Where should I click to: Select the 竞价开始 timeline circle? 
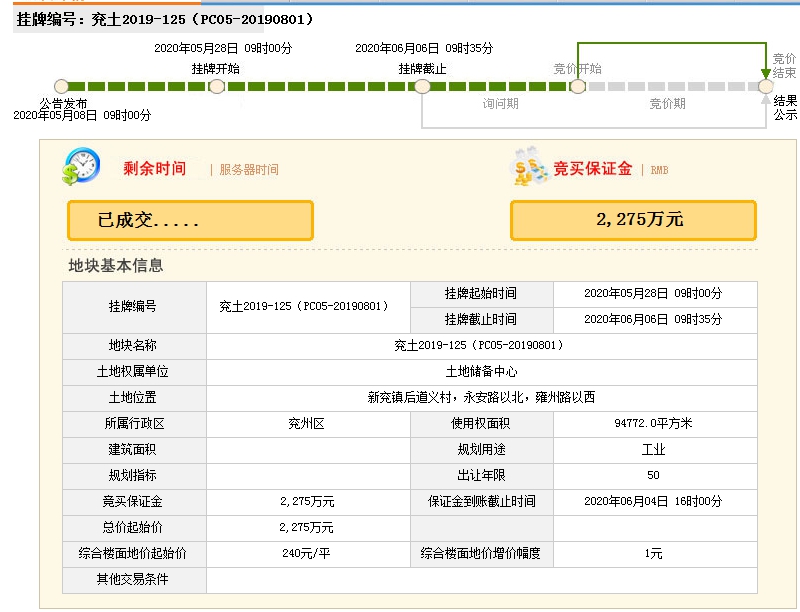577,87
